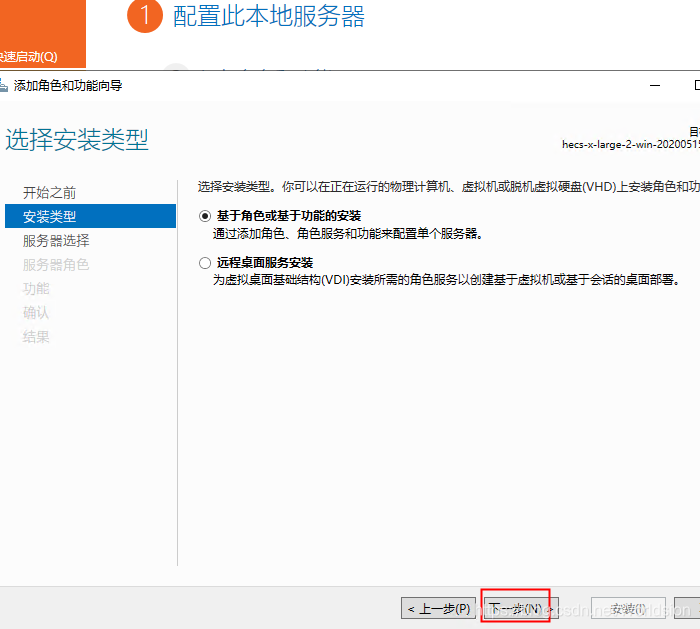Select Remote Desktop Services installation radio button
This screenshot has height=629, width=700.
[205, 263]
